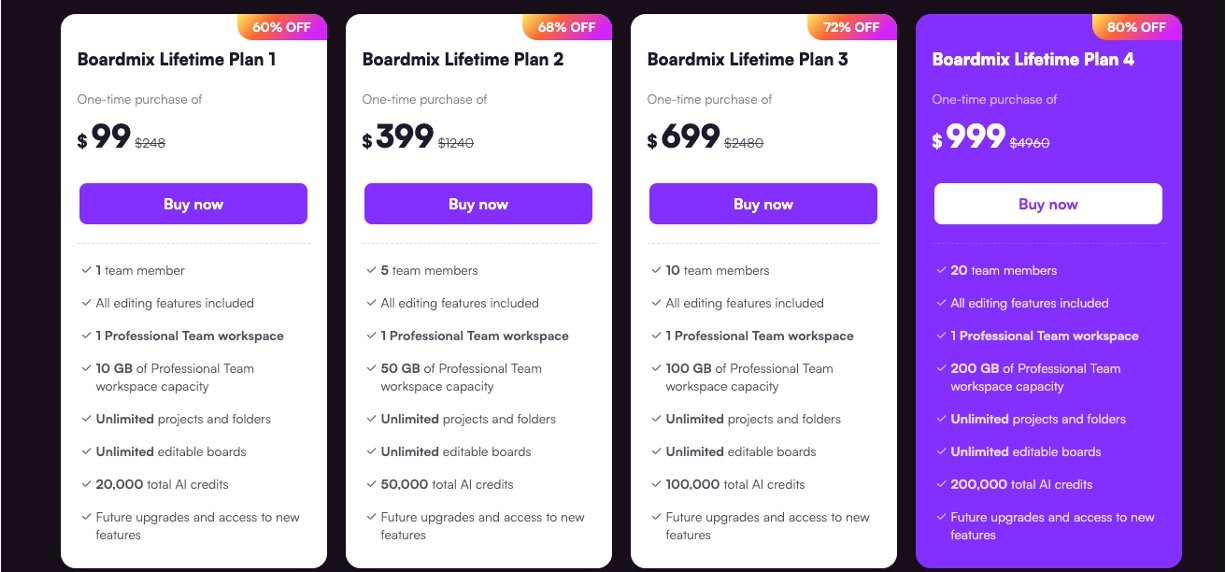Click the $999 price on purple card

coord(968,138)
